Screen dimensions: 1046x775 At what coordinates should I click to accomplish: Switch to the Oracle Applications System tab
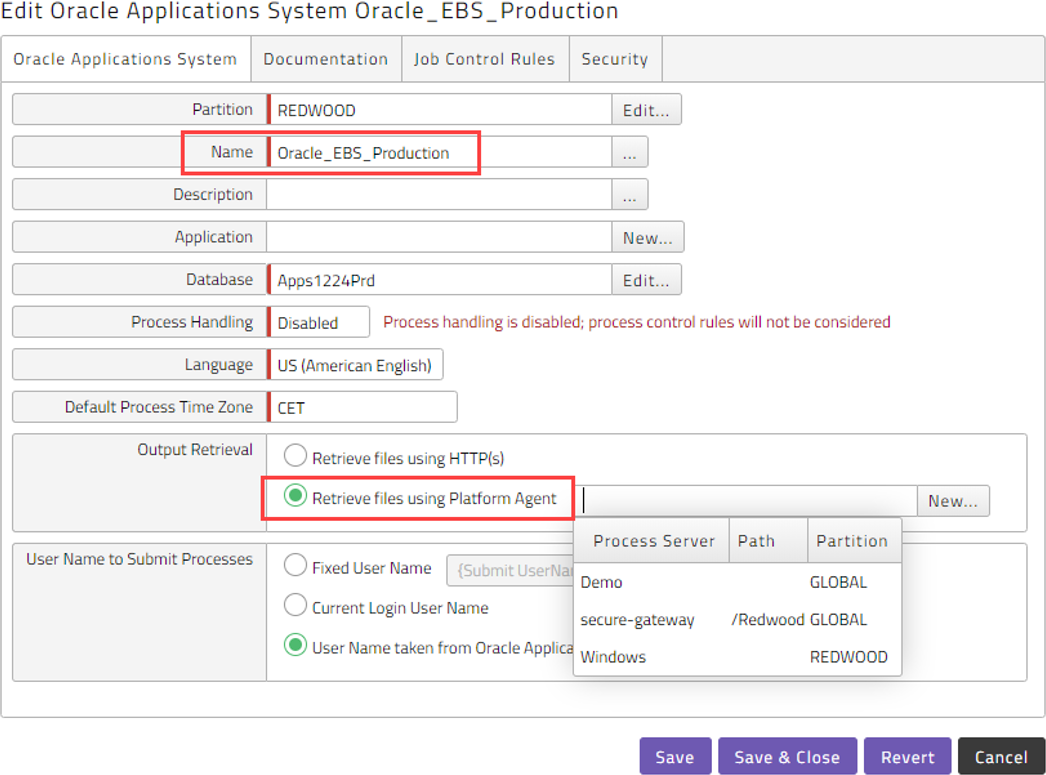tap(125, 59)
